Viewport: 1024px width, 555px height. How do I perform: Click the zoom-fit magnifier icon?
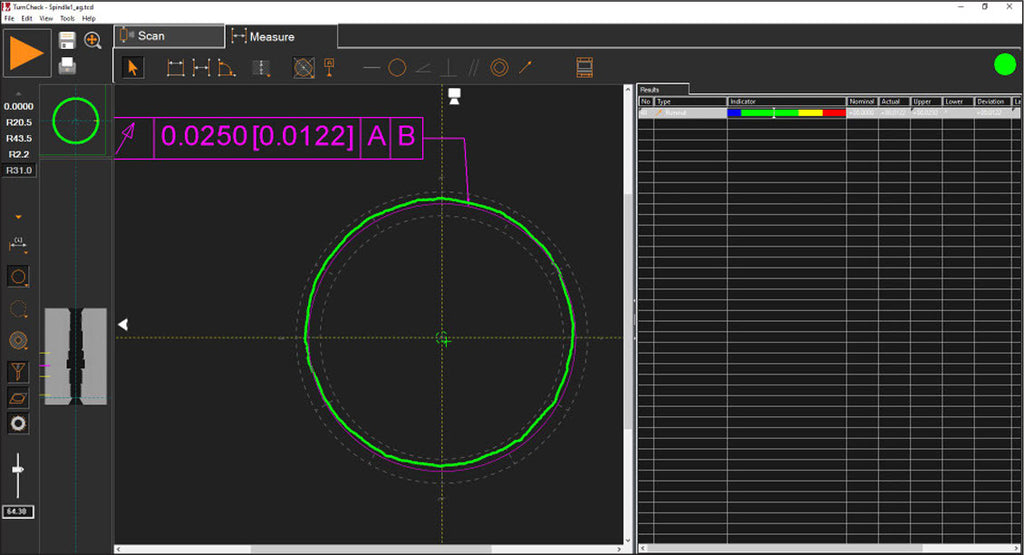click(x=93, y=40)
